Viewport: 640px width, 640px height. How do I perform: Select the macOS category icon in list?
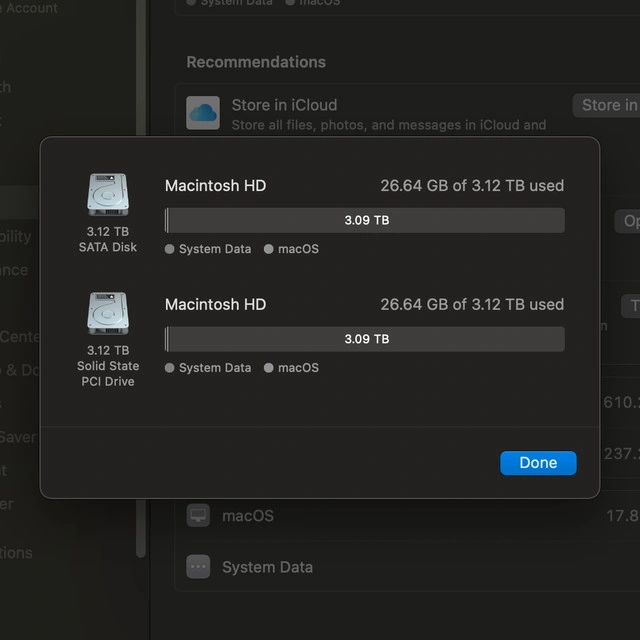[x=198, y=515]
